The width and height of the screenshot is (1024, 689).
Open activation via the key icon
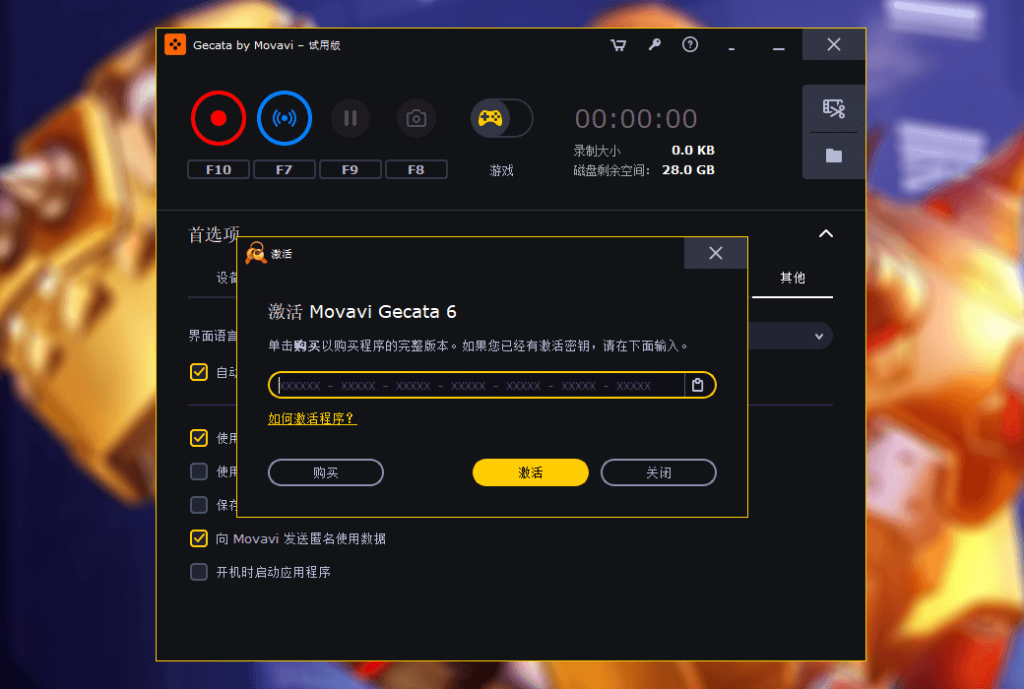pyautogui.click(x=654, y=44)
